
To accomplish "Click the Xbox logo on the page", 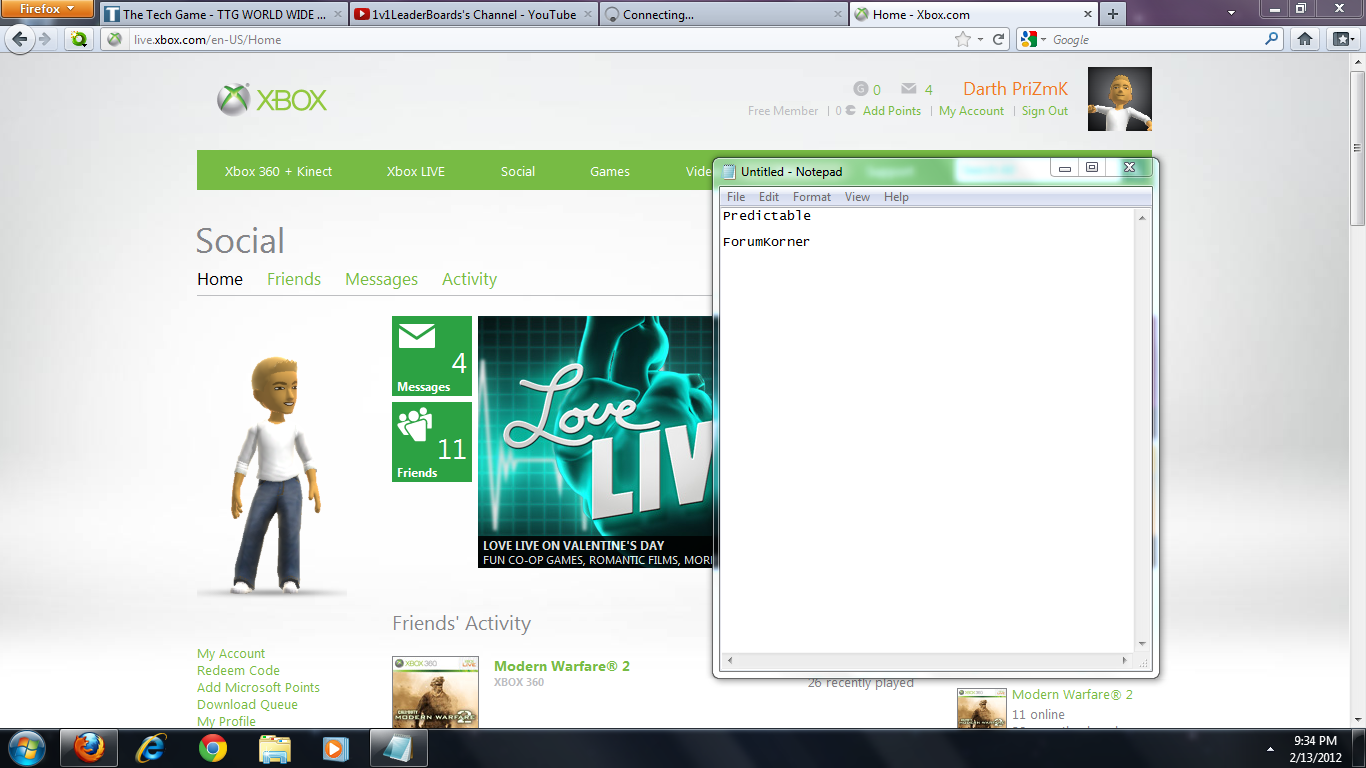I will coord(272,100).
